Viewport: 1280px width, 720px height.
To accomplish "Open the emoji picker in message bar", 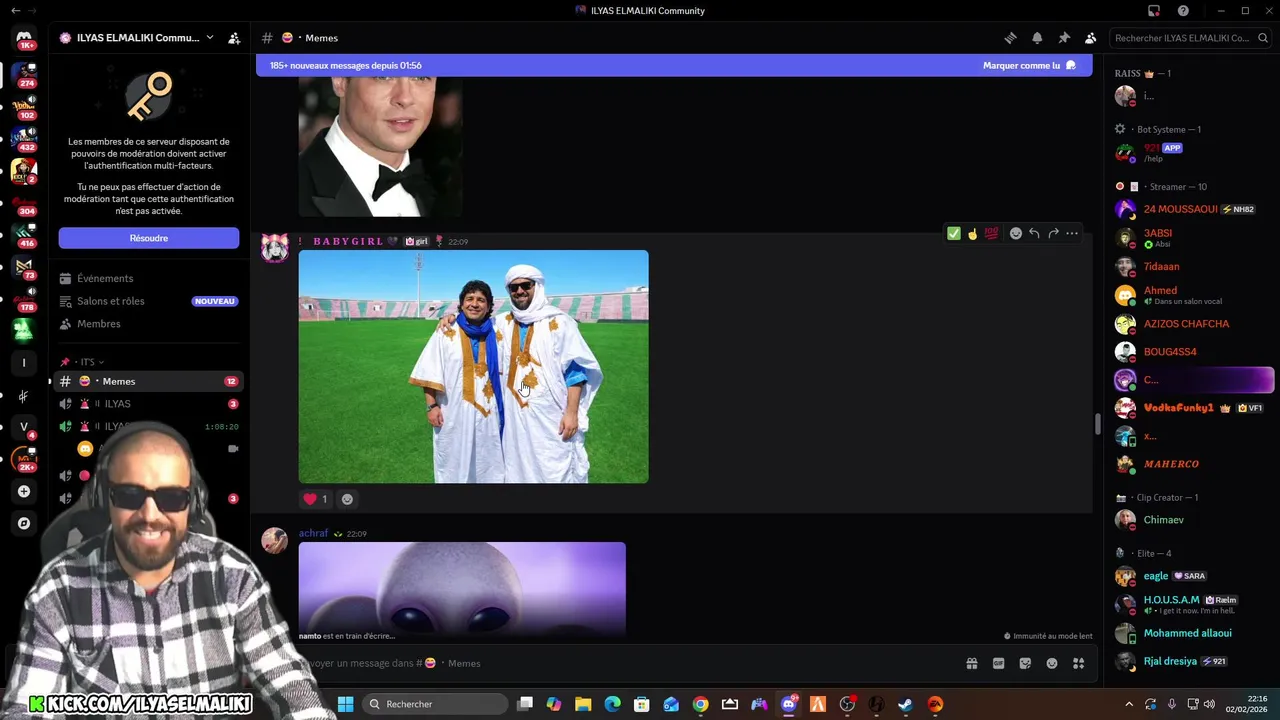I will pyautogui.click(x=1052, y=663).
